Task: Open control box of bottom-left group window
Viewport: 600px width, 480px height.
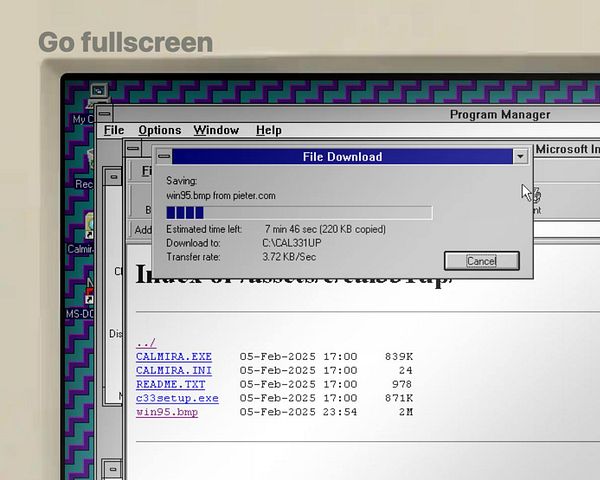Action: (x=113, y=469)
